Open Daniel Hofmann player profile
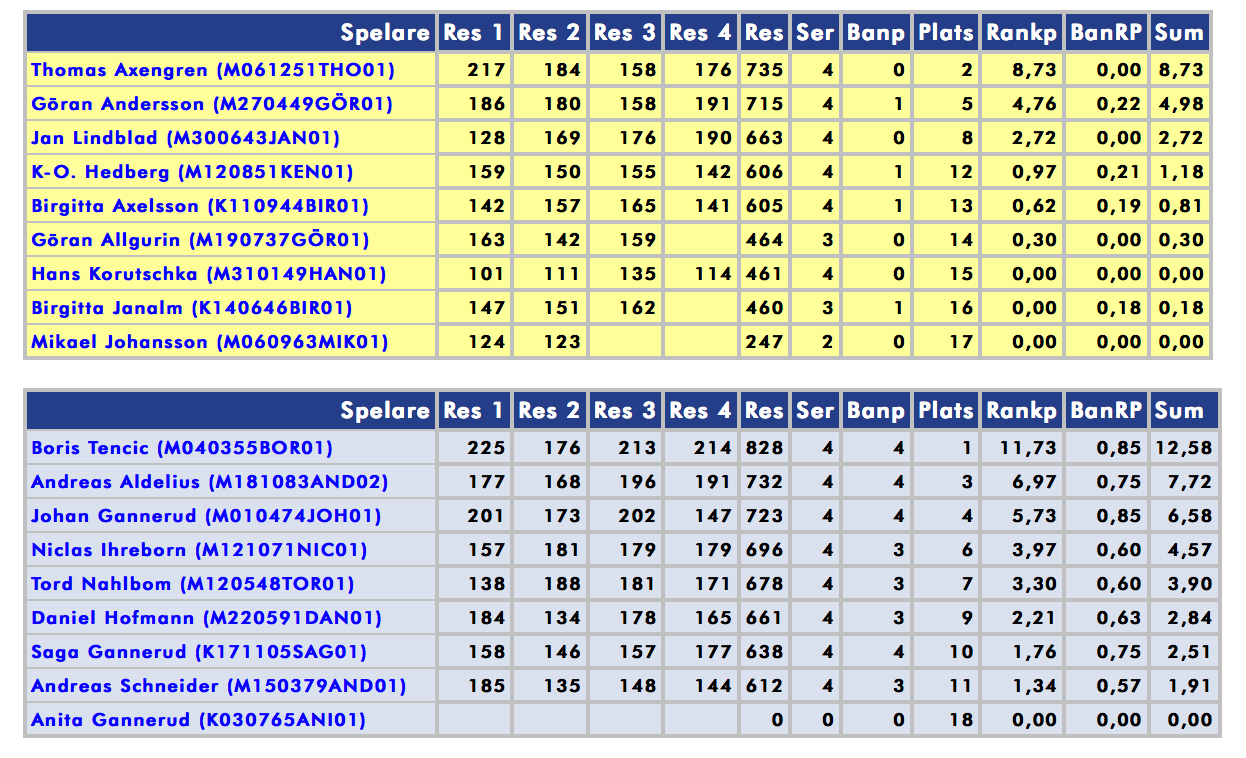 (x=206, y=618)
